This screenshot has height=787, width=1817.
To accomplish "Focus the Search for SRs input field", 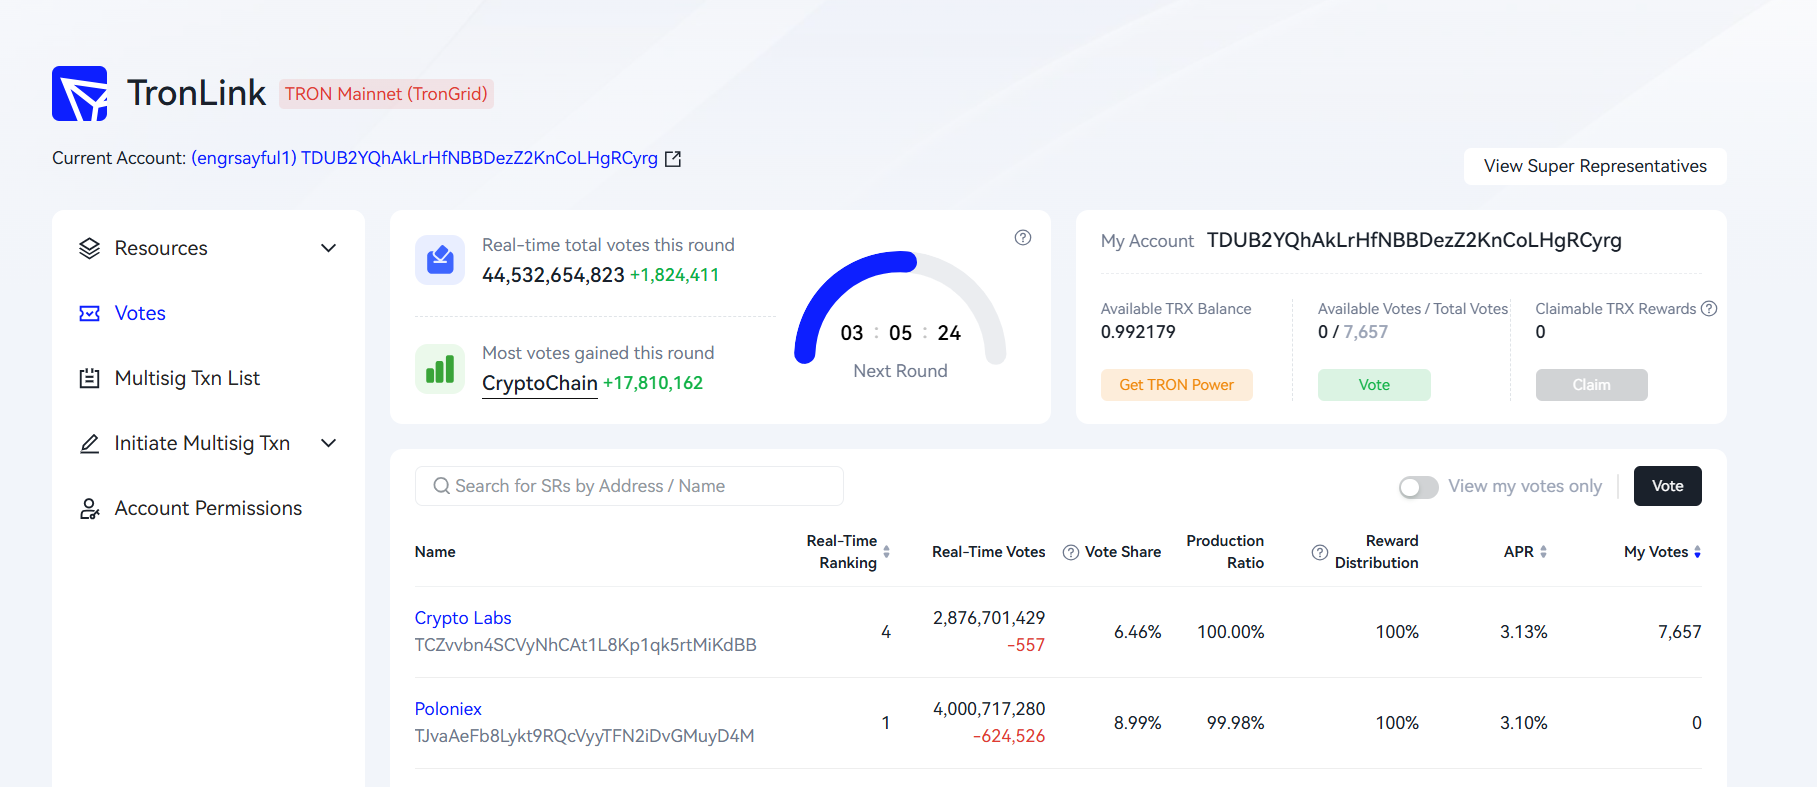I will [629, 486].
